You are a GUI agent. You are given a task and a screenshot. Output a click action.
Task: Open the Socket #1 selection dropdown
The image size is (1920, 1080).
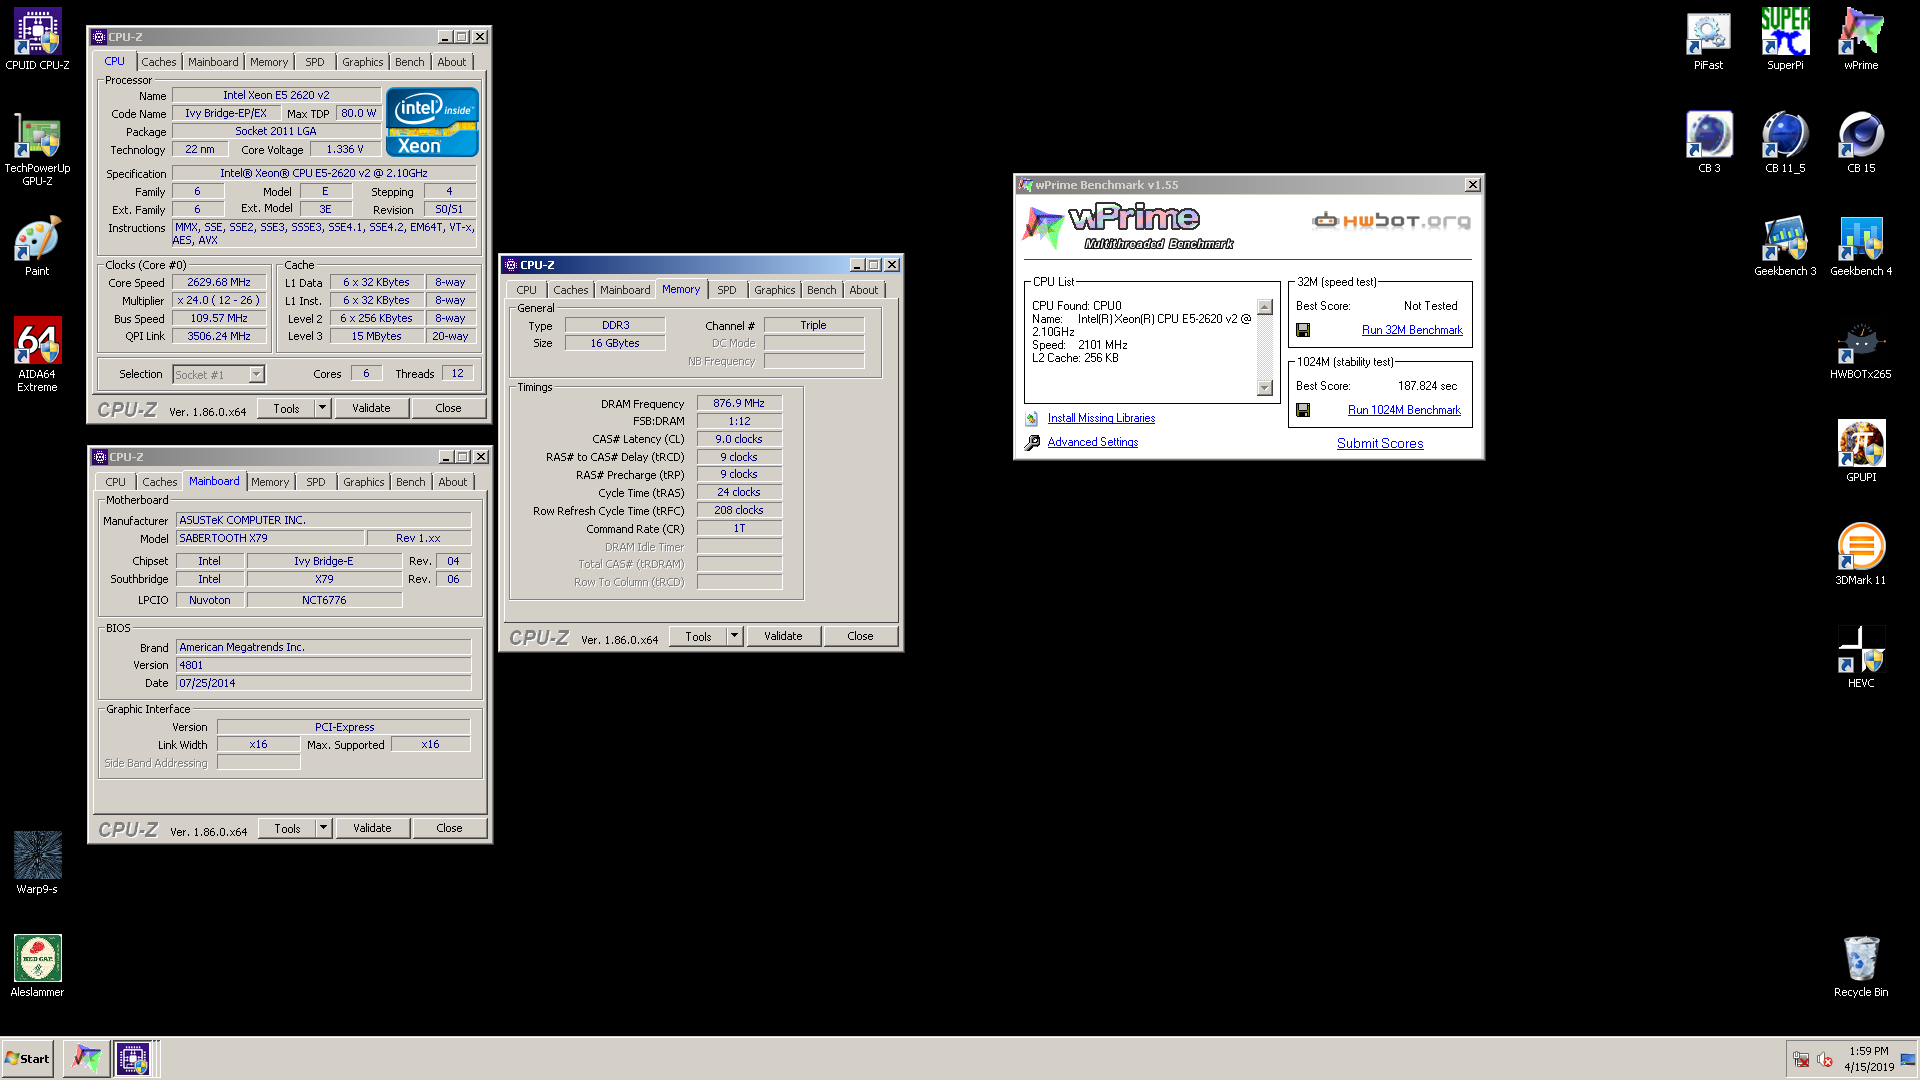(x=256, y=374)
